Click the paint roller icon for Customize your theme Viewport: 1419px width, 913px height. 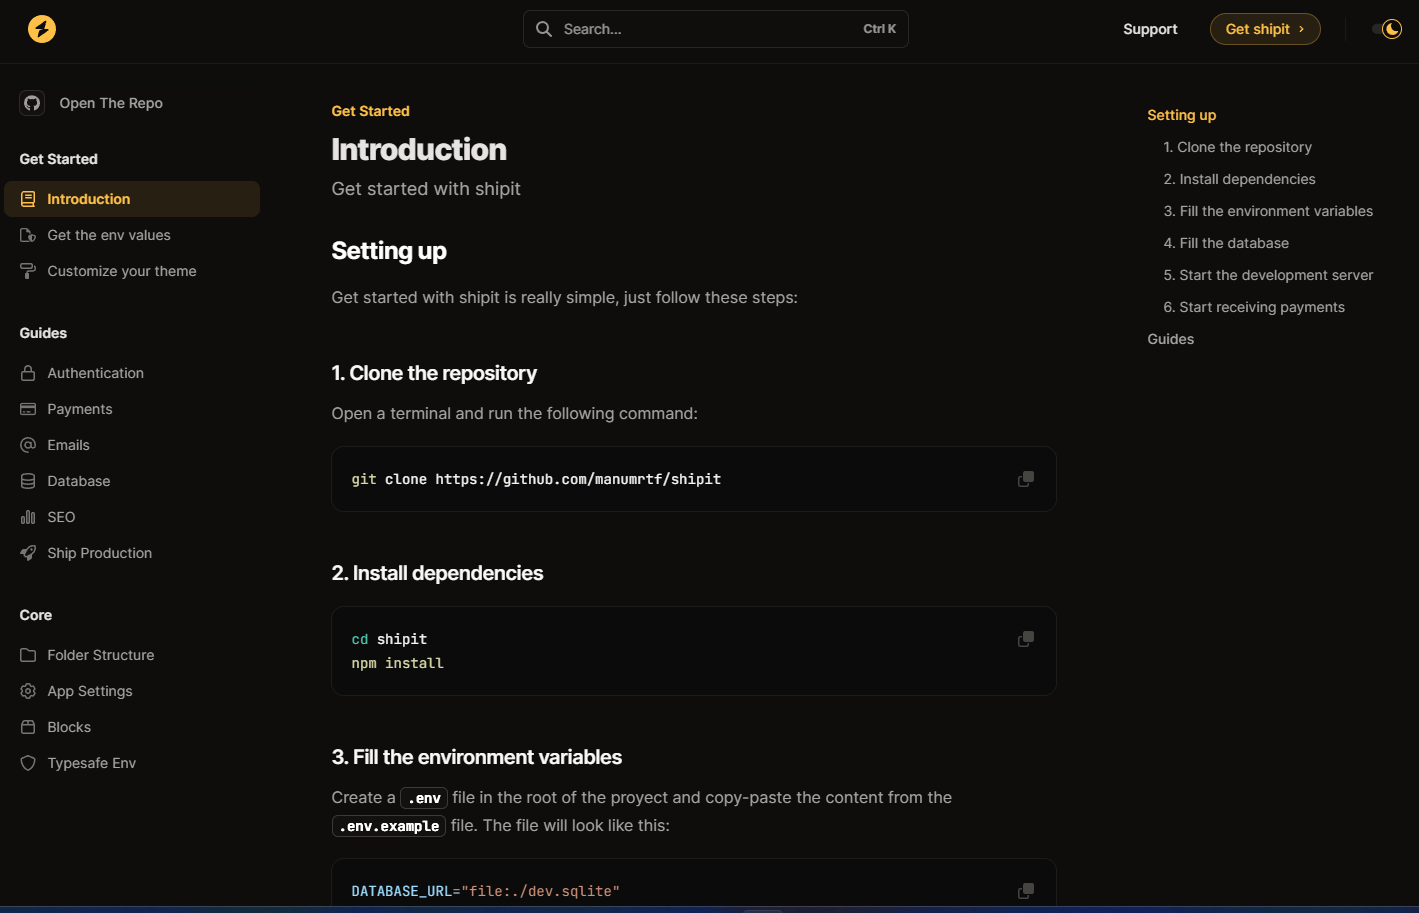coord(28,271)
